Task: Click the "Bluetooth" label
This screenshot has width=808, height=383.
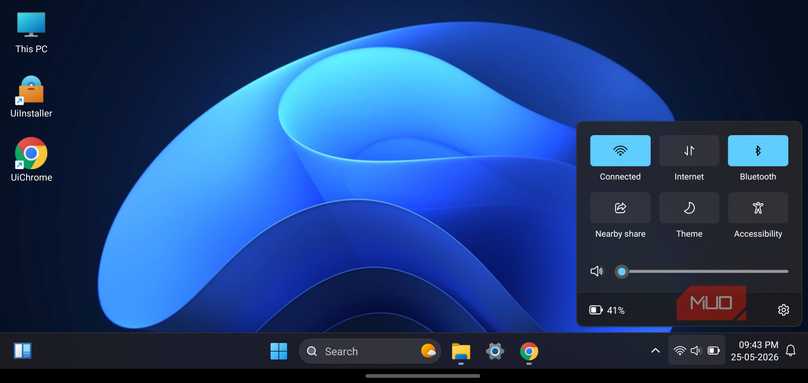Action: 758,177
